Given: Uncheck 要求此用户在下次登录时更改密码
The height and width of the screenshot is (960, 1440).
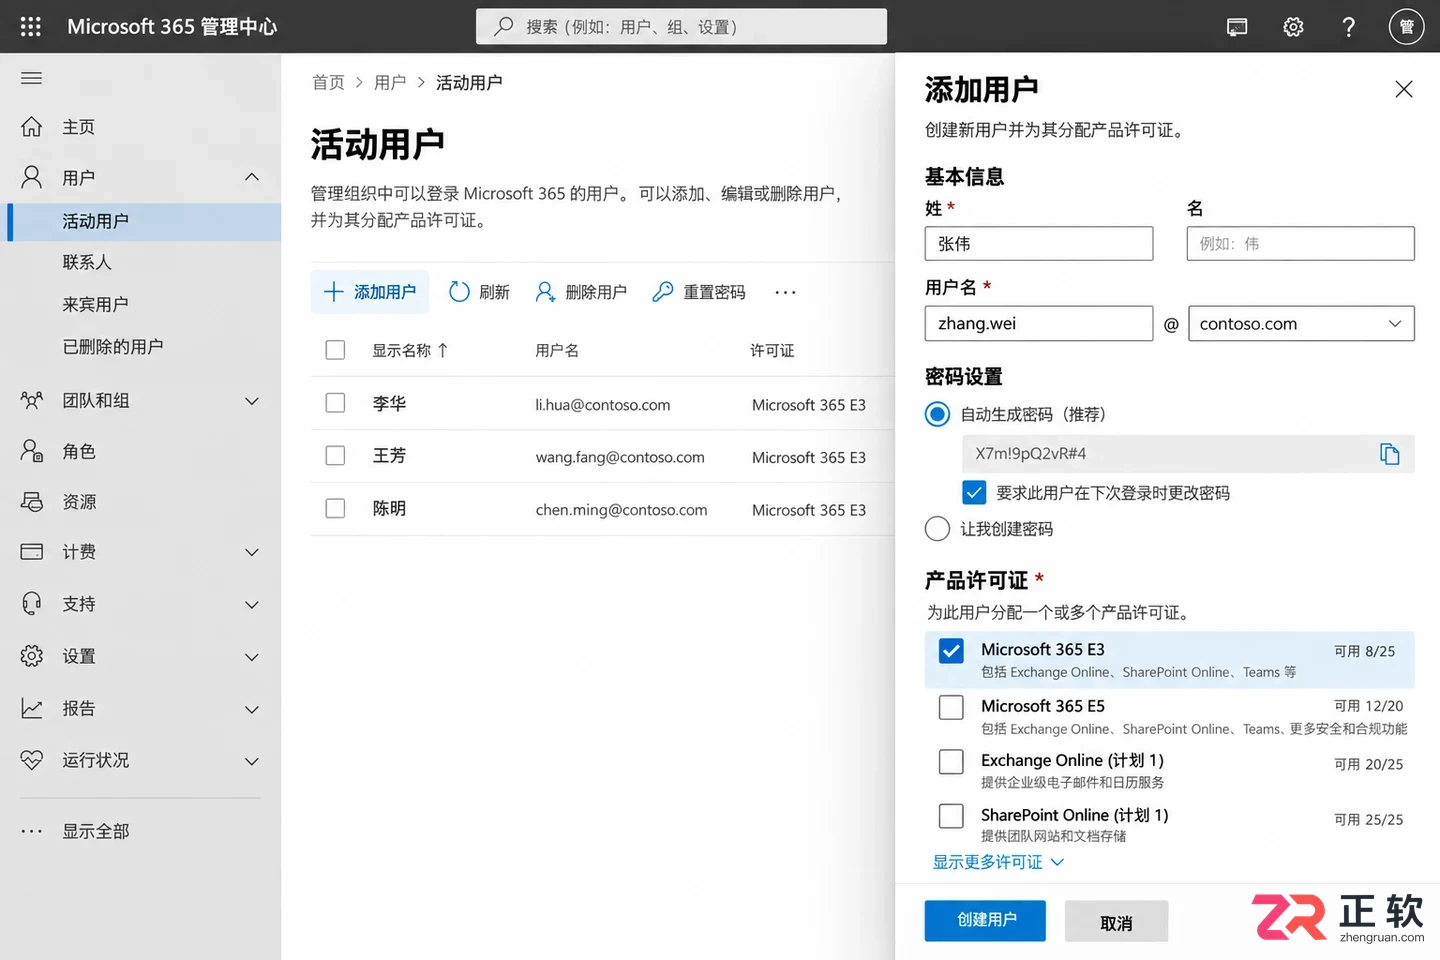Looking at the screenshot, I should pyautogui.click(x=974, y=493).
